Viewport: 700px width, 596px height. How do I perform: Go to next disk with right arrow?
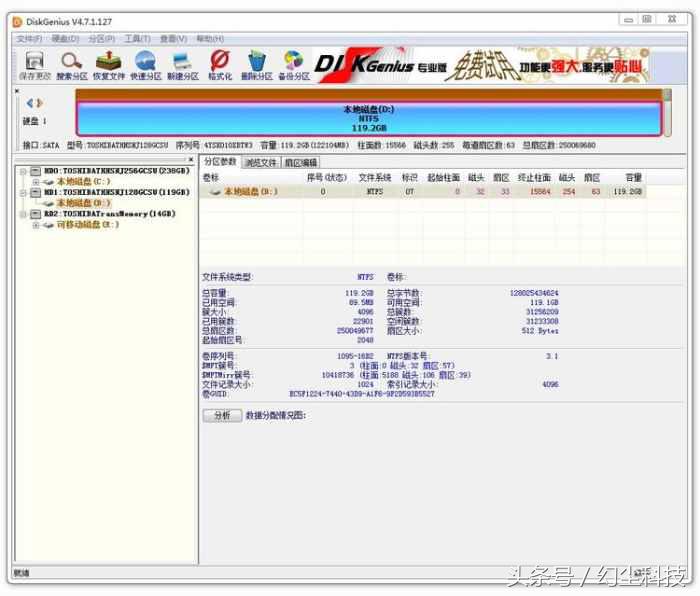pyautogui.click(x=39, y=103)
